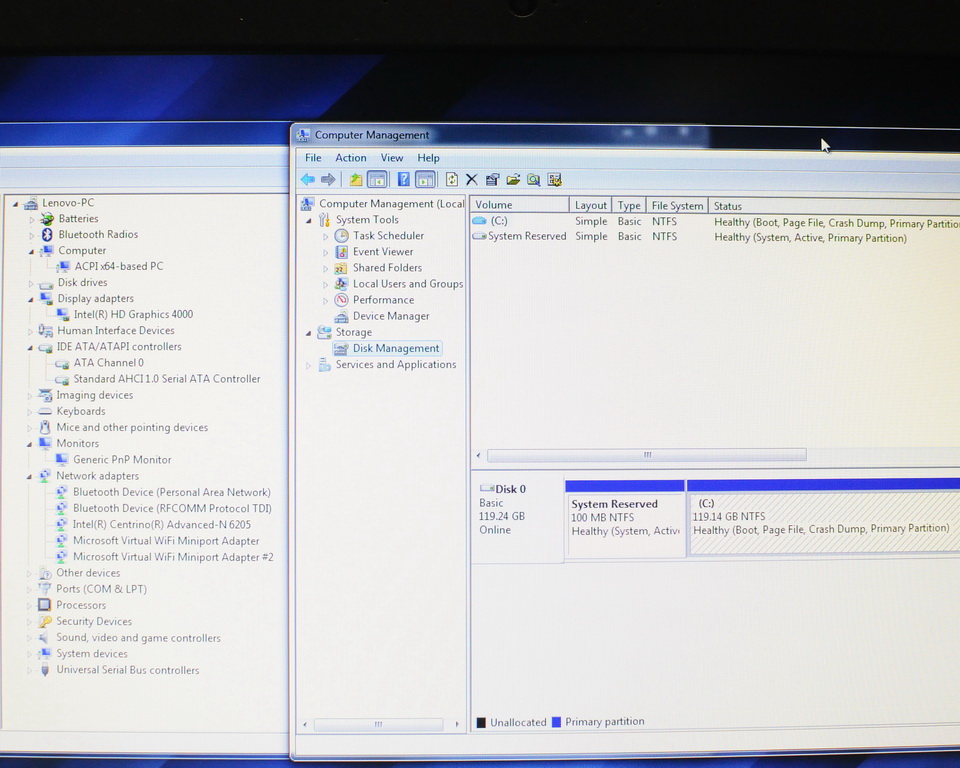
Task: Click the Refresh toolbar icon
Action: coord(452,179)
